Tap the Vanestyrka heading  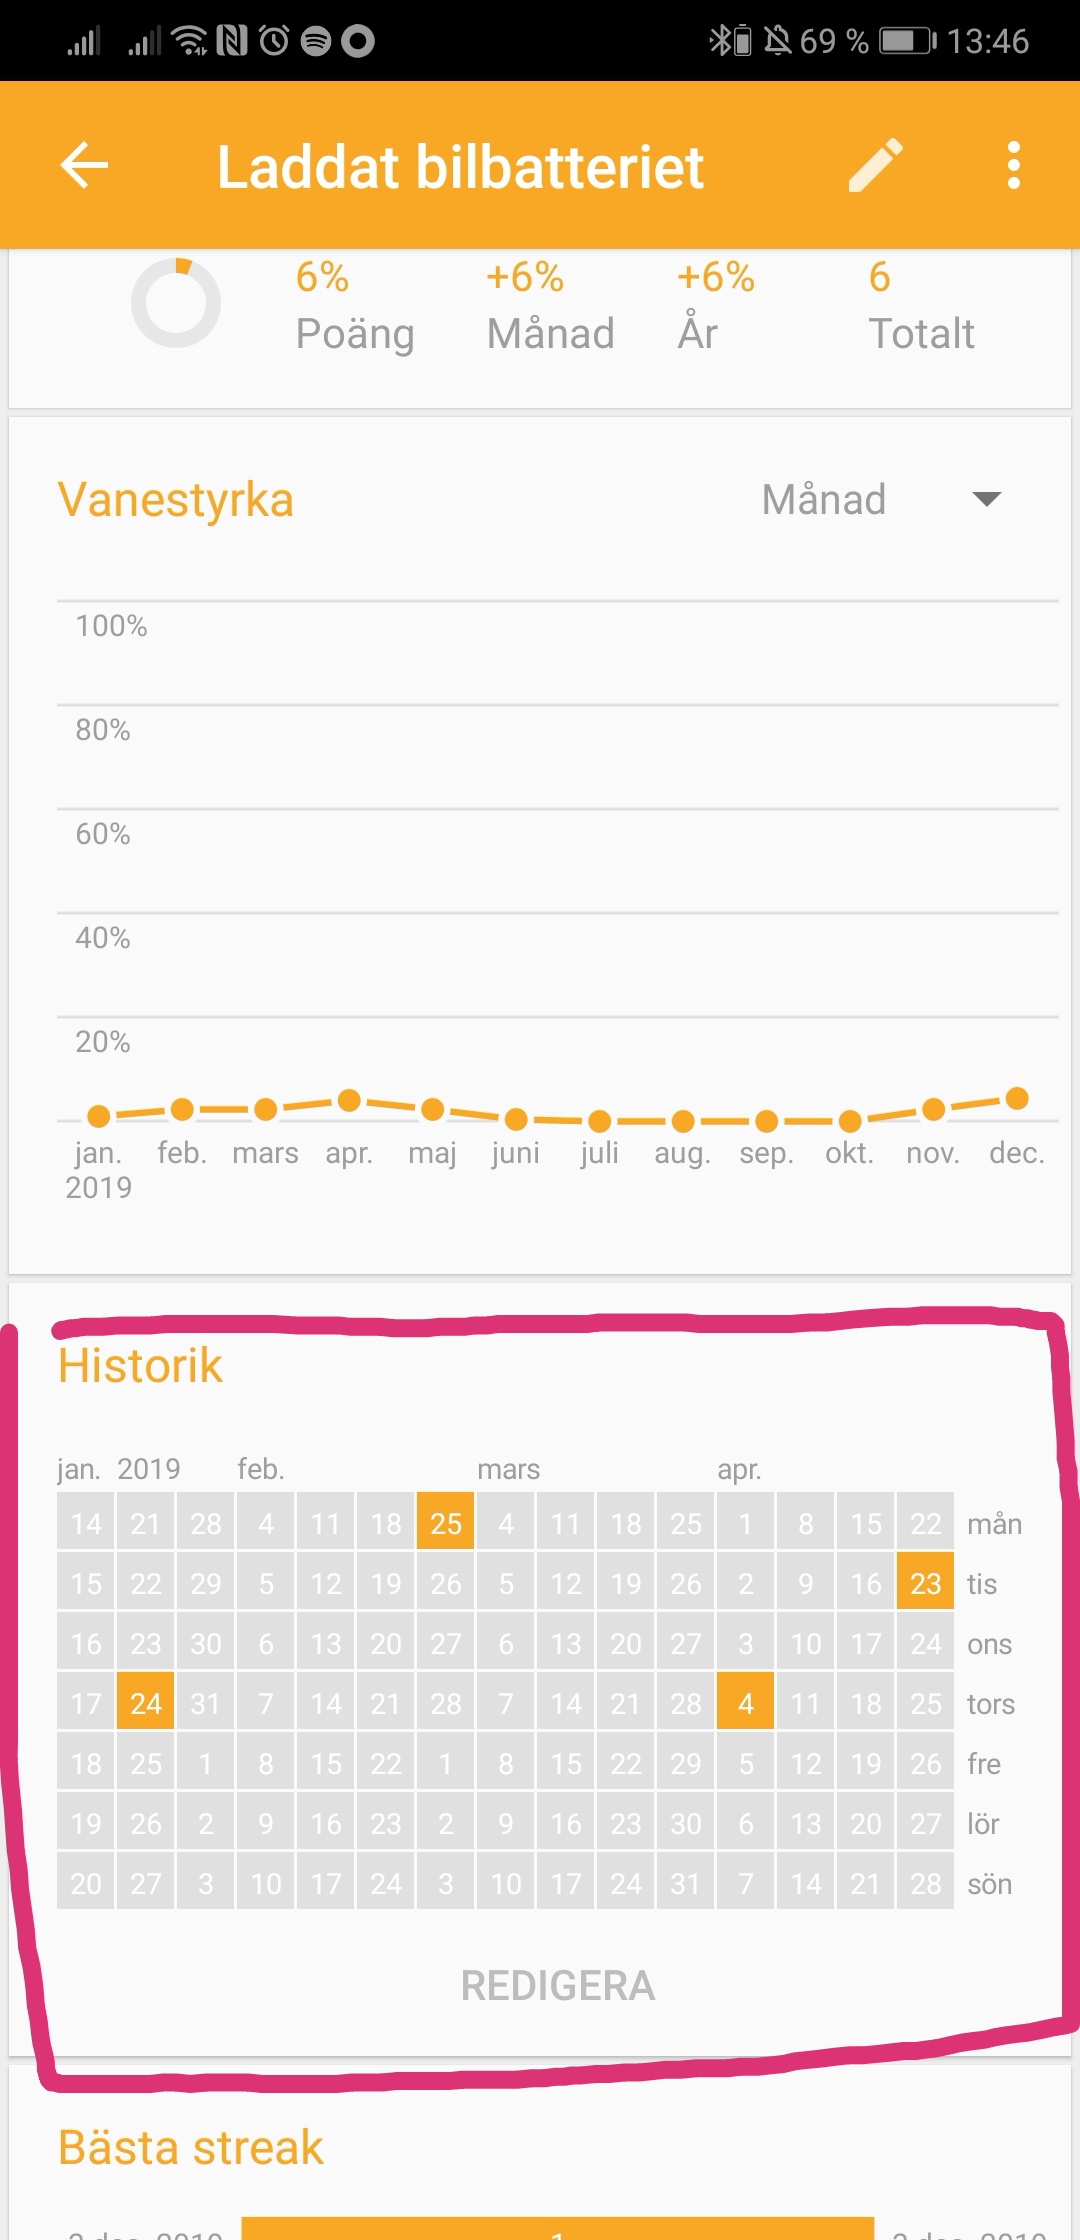pyautogui.click(x=176, y=500)
